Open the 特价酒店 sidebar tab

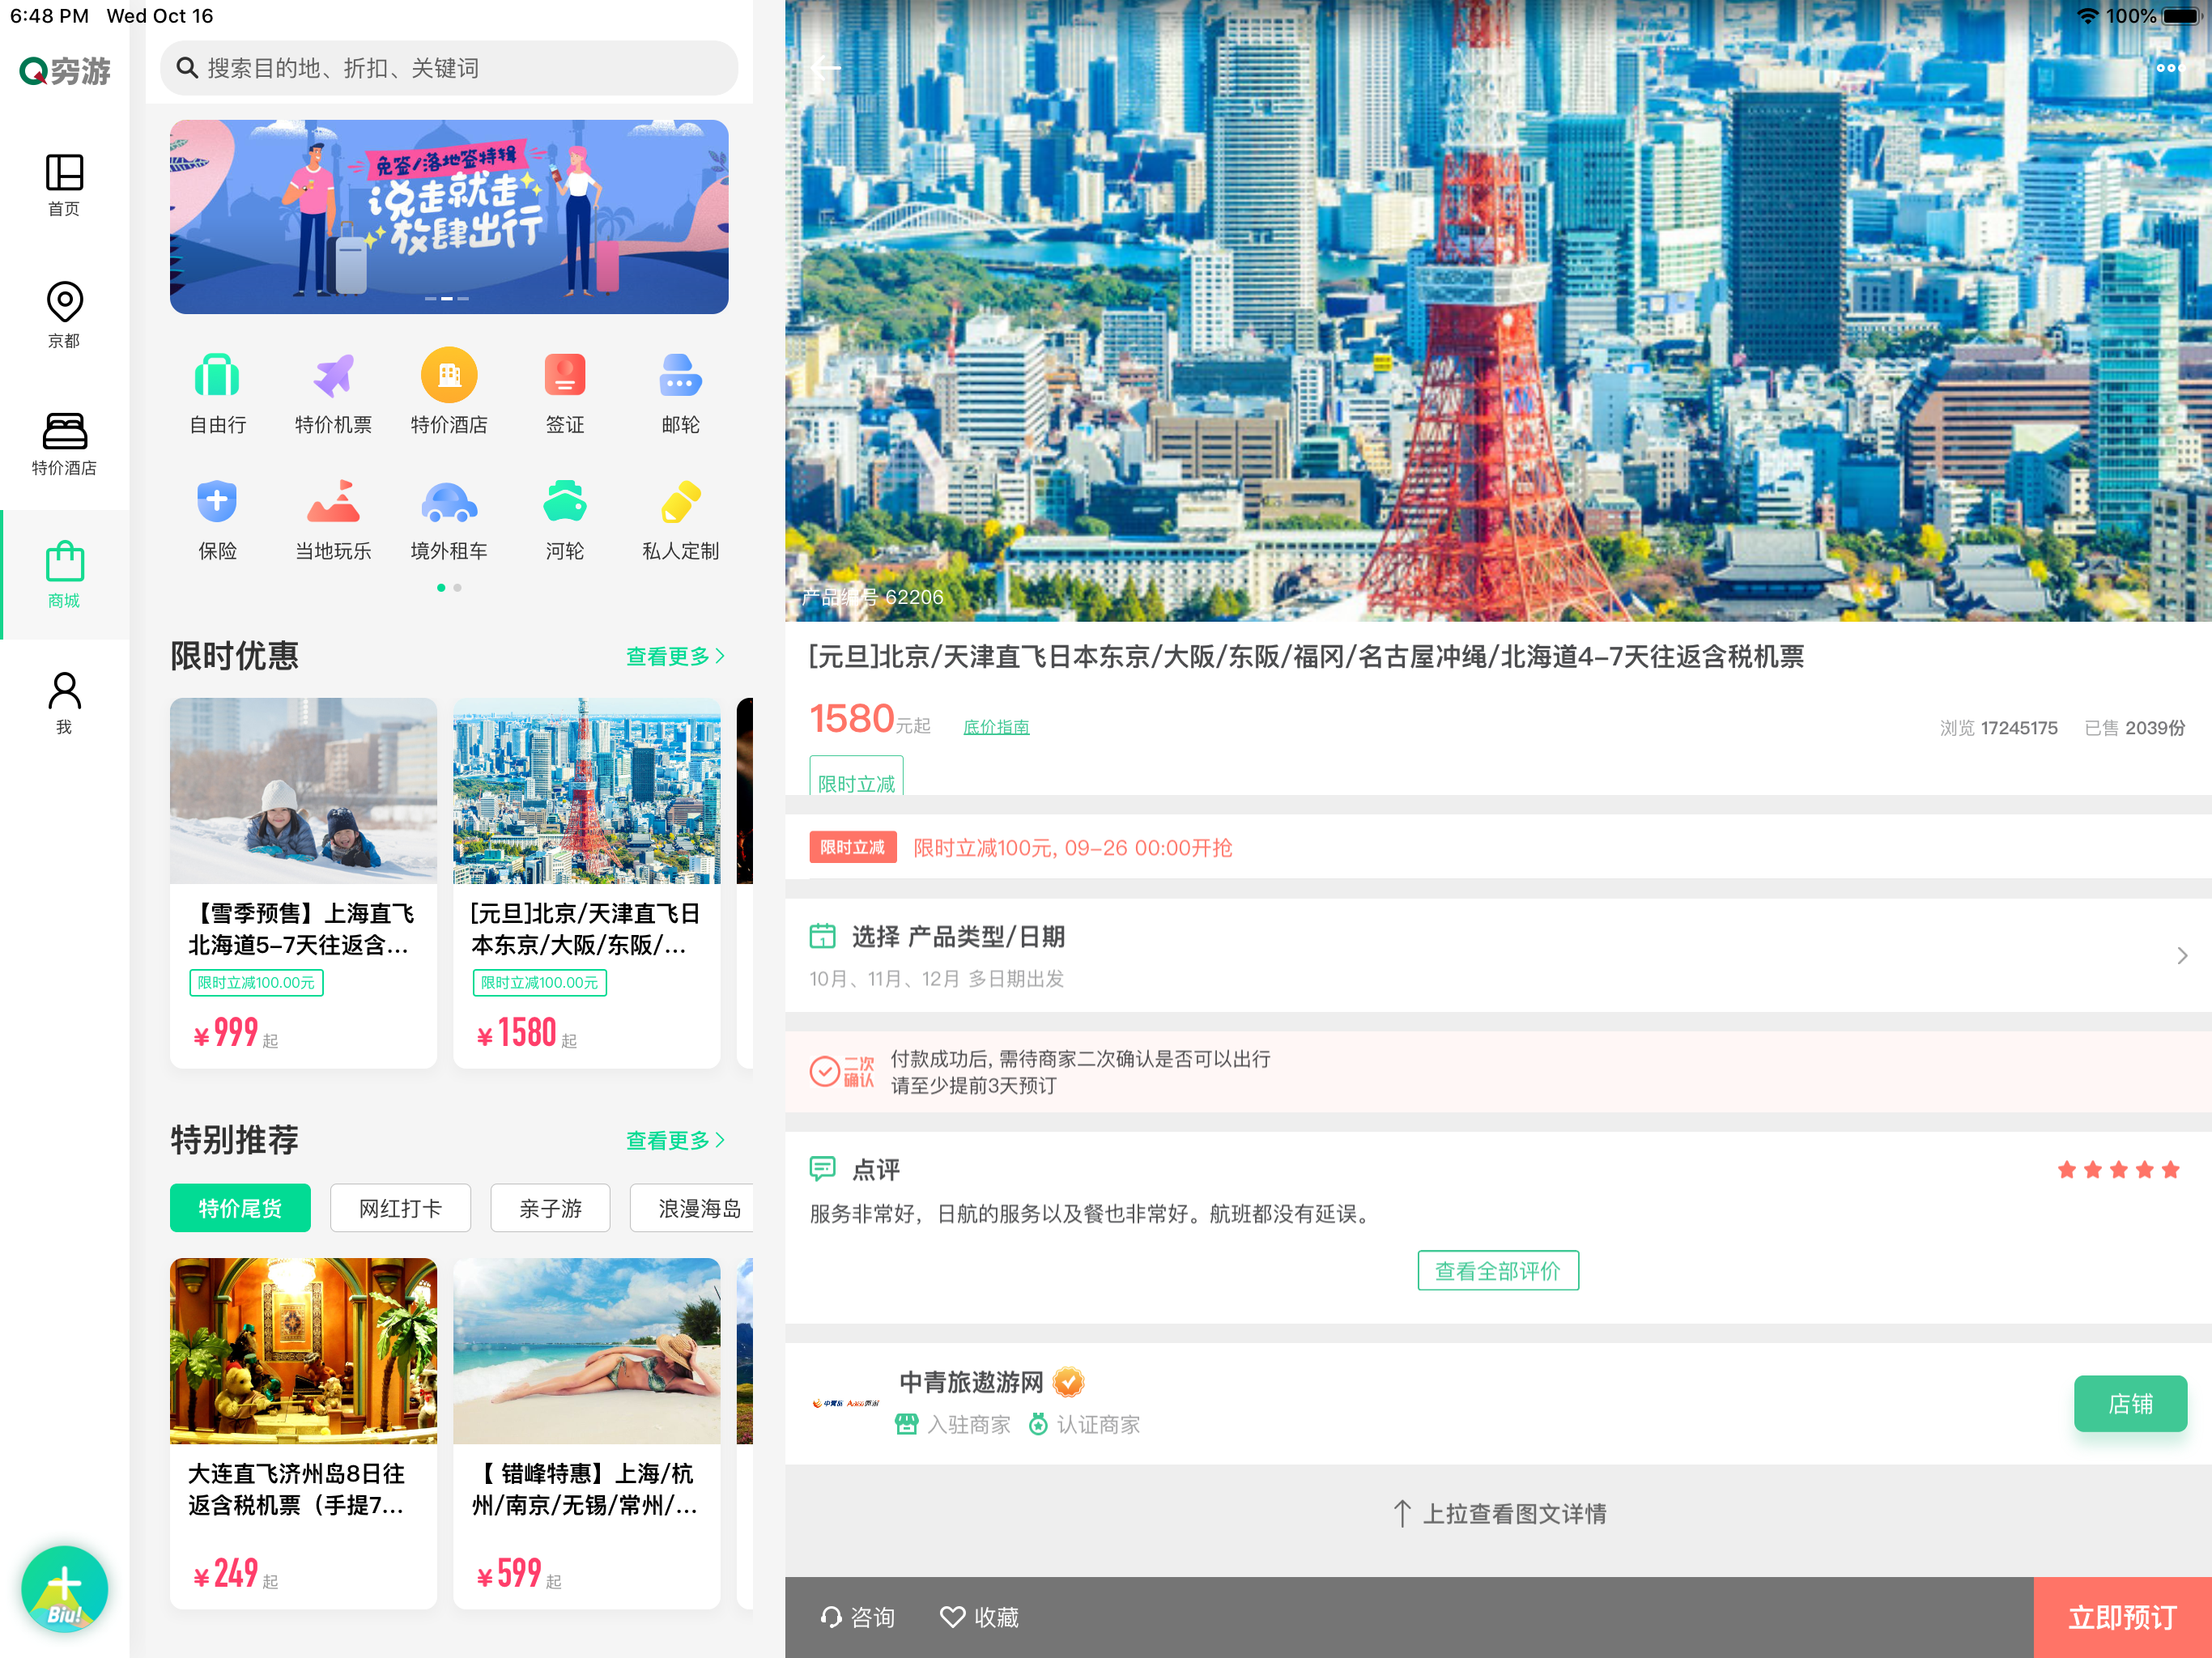tap(64, 444)
